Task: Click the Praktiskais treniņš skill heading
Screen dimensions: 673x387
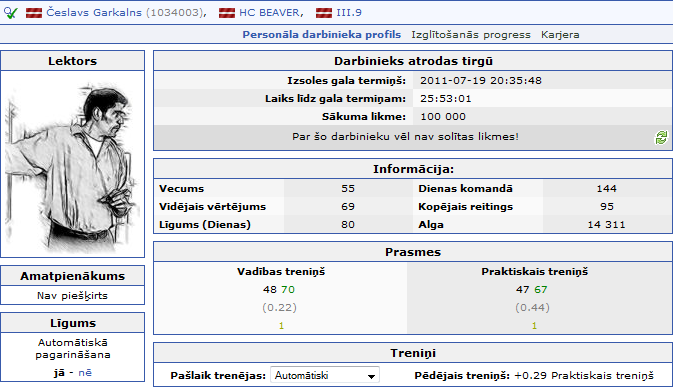Action: pyautogui.click(x=534, y=272)
